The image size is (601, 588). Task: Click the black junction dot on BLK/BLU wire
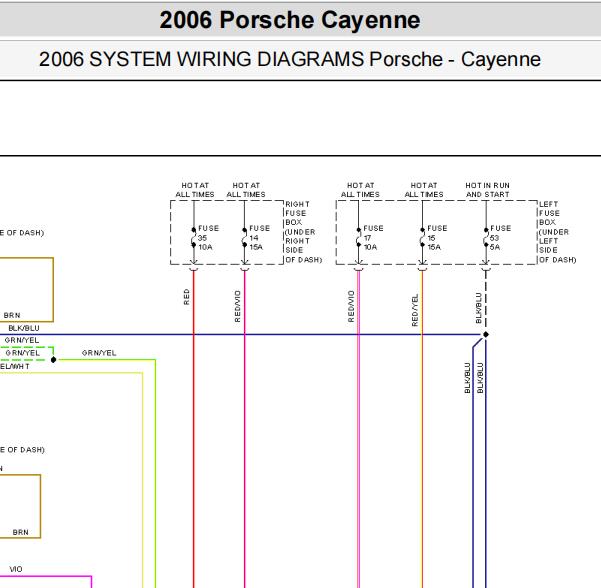tap(486, 334)
